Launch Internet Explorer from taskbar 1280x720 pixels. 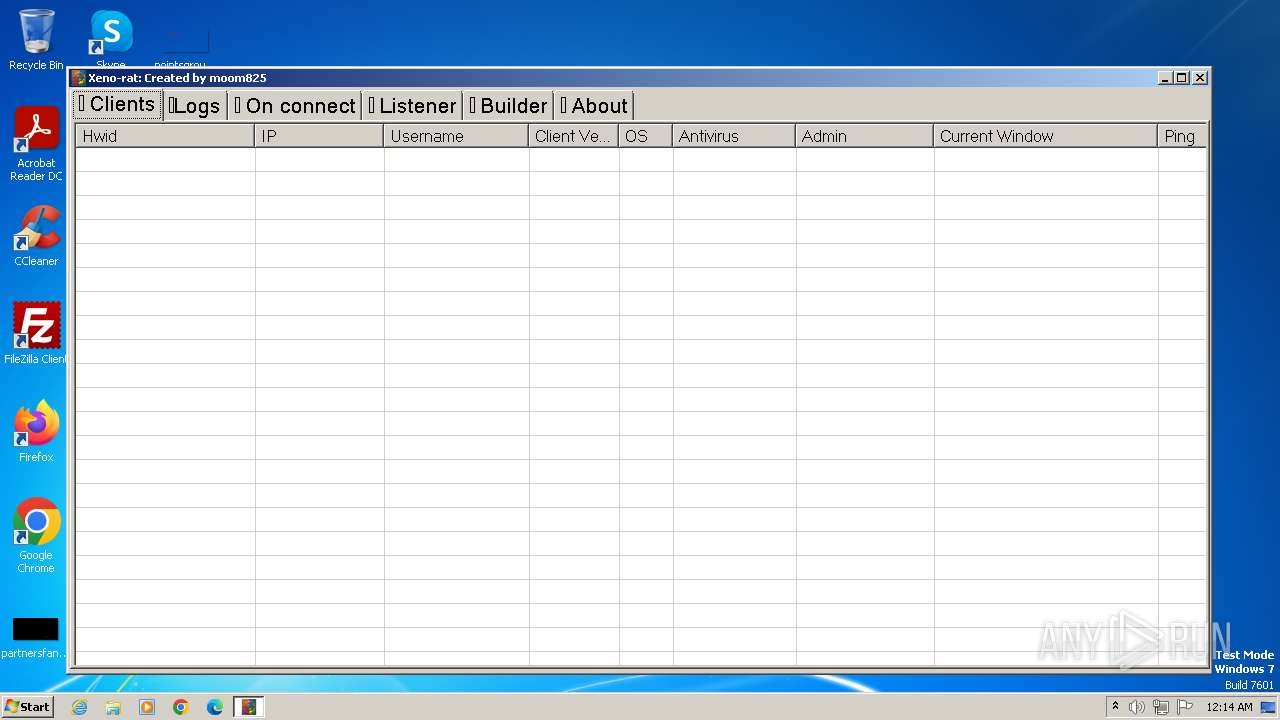tap(79, 707)
